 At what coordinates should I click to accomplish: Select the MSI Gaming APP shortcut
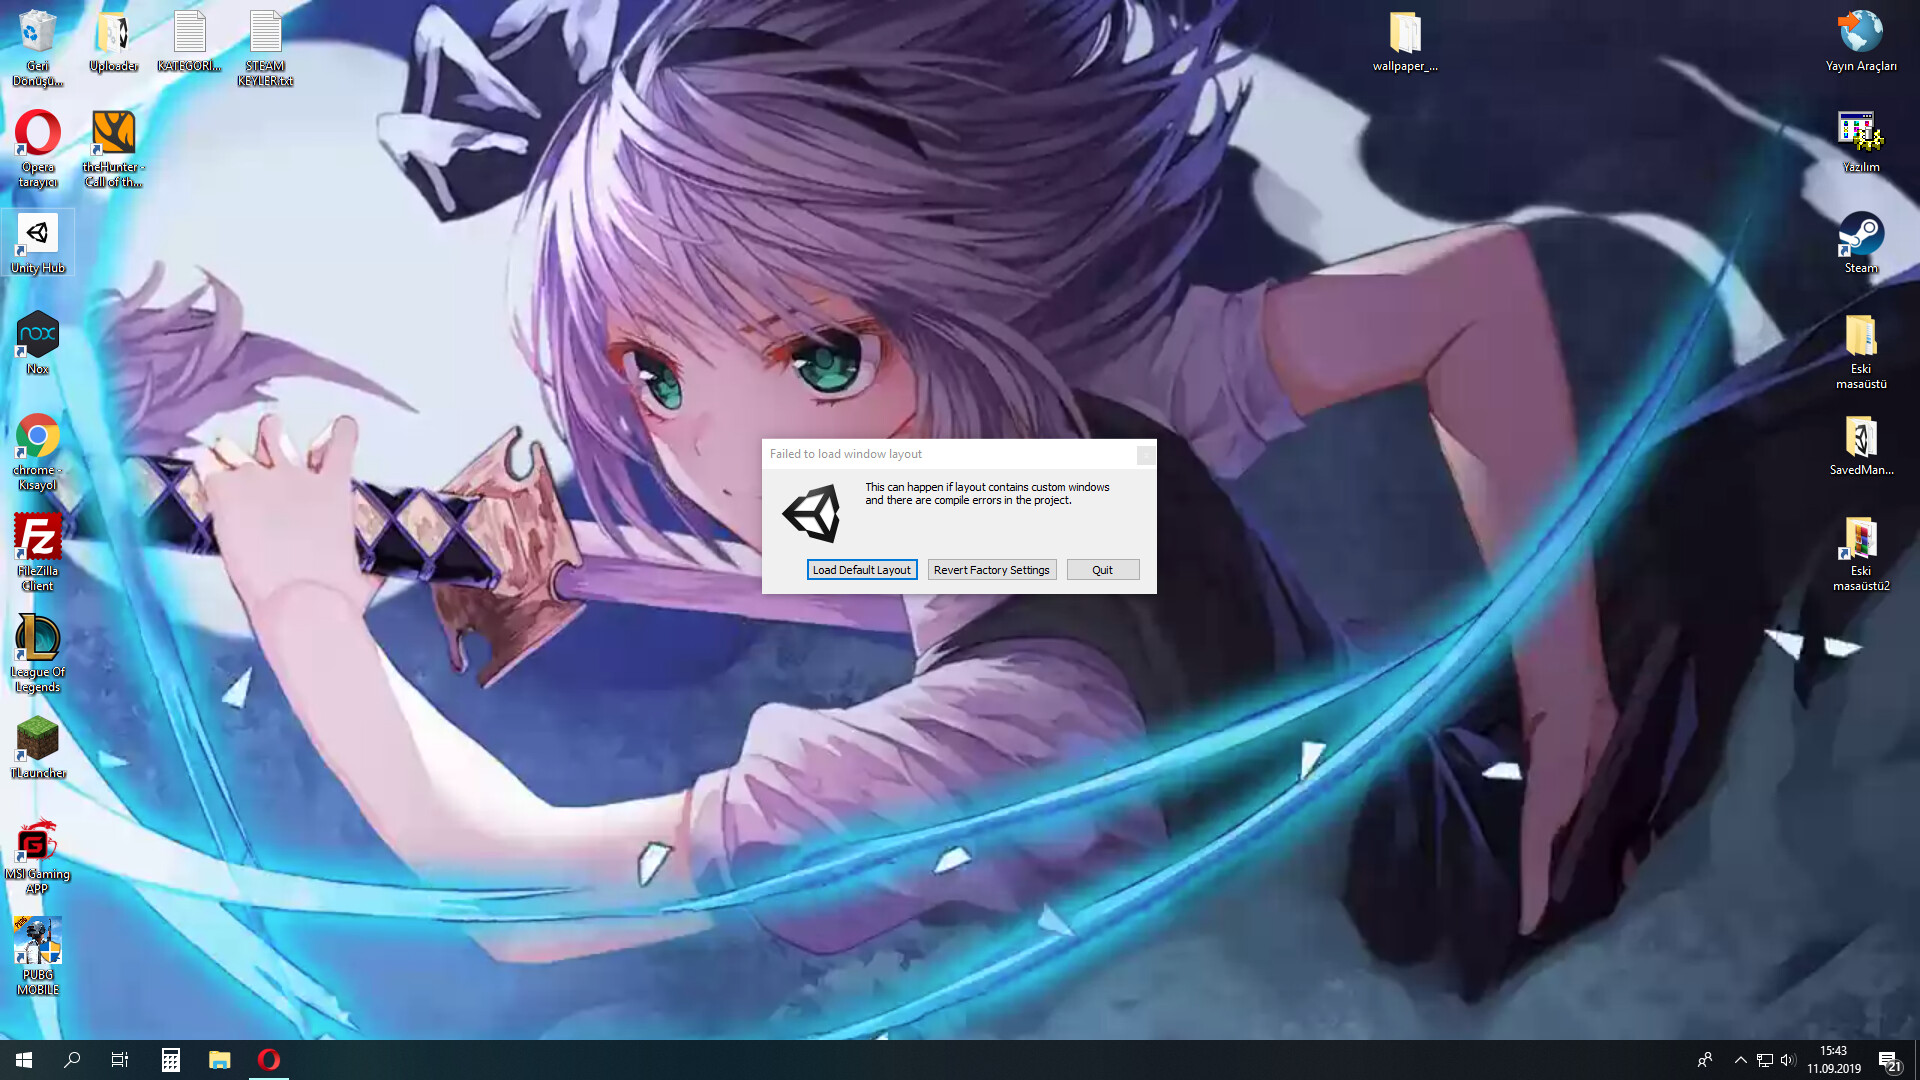pyautogui.click(x=37, y=855)
